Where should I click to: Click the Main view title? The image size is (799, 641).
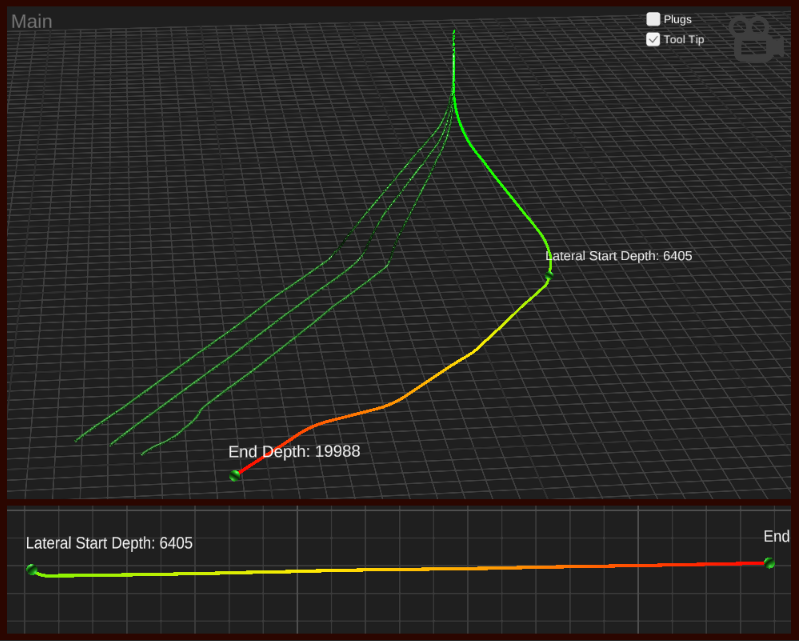[x=32, y=21]
